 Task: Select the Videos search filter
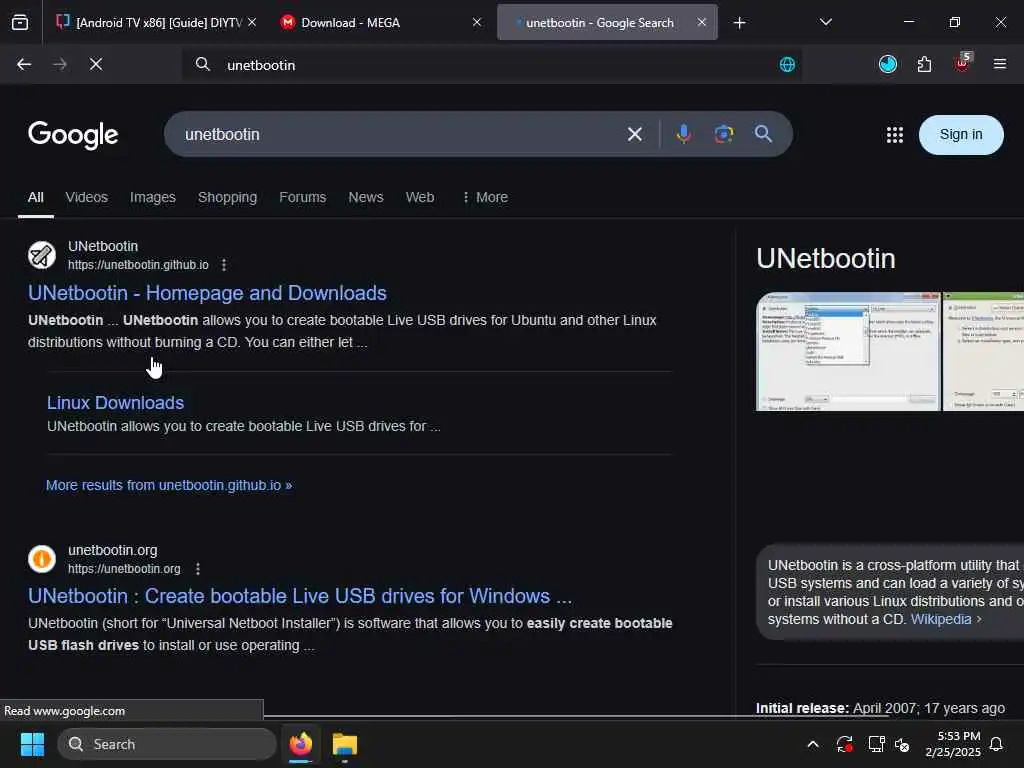(86, 197)
